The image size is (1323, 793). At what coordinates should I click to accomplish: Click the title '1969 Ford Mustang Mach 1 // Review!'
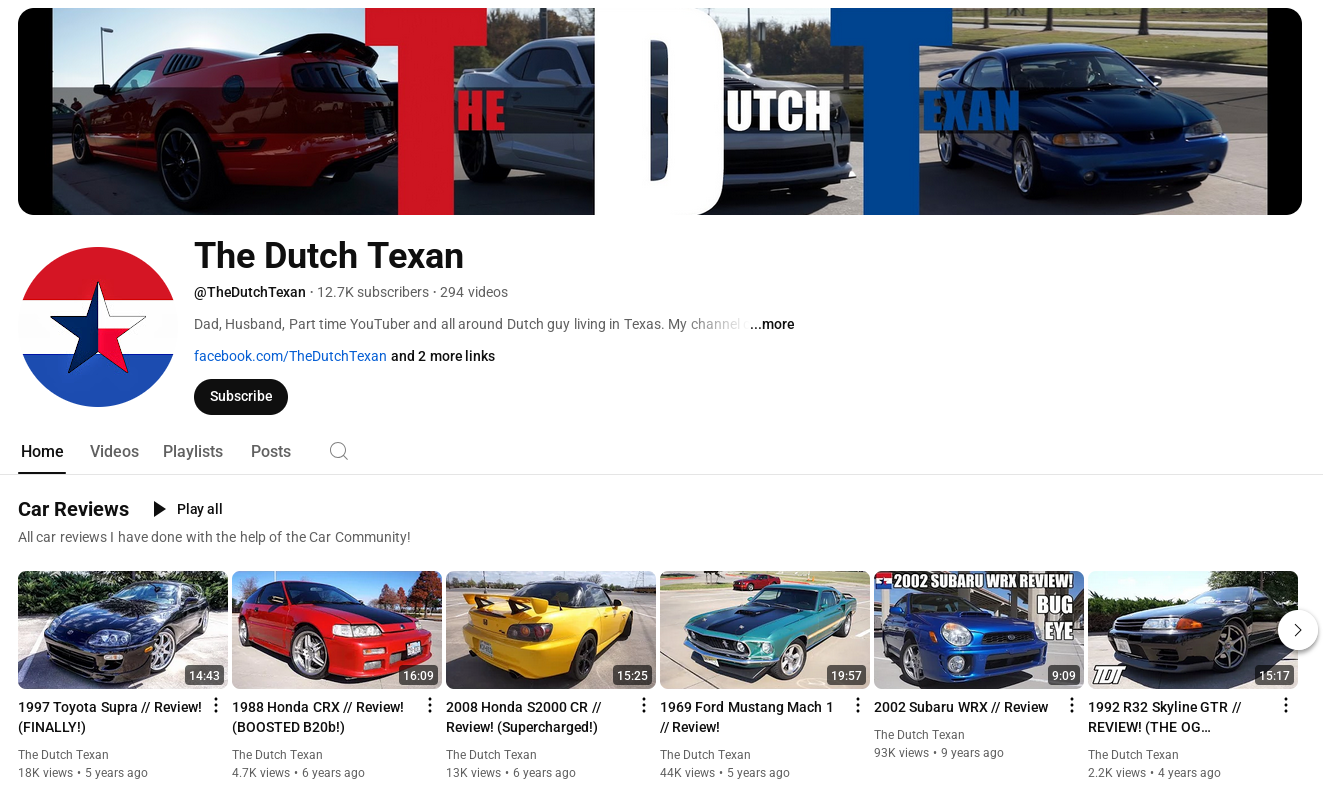point(747,717)
